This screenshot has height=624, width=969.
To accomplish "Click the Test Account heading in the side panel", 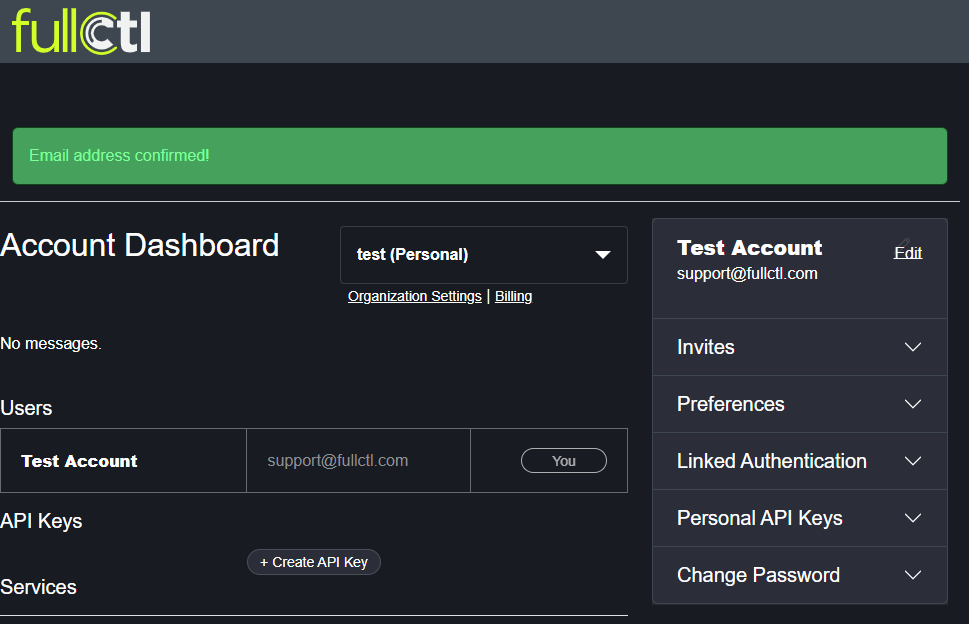I will (x=750, y=248).
